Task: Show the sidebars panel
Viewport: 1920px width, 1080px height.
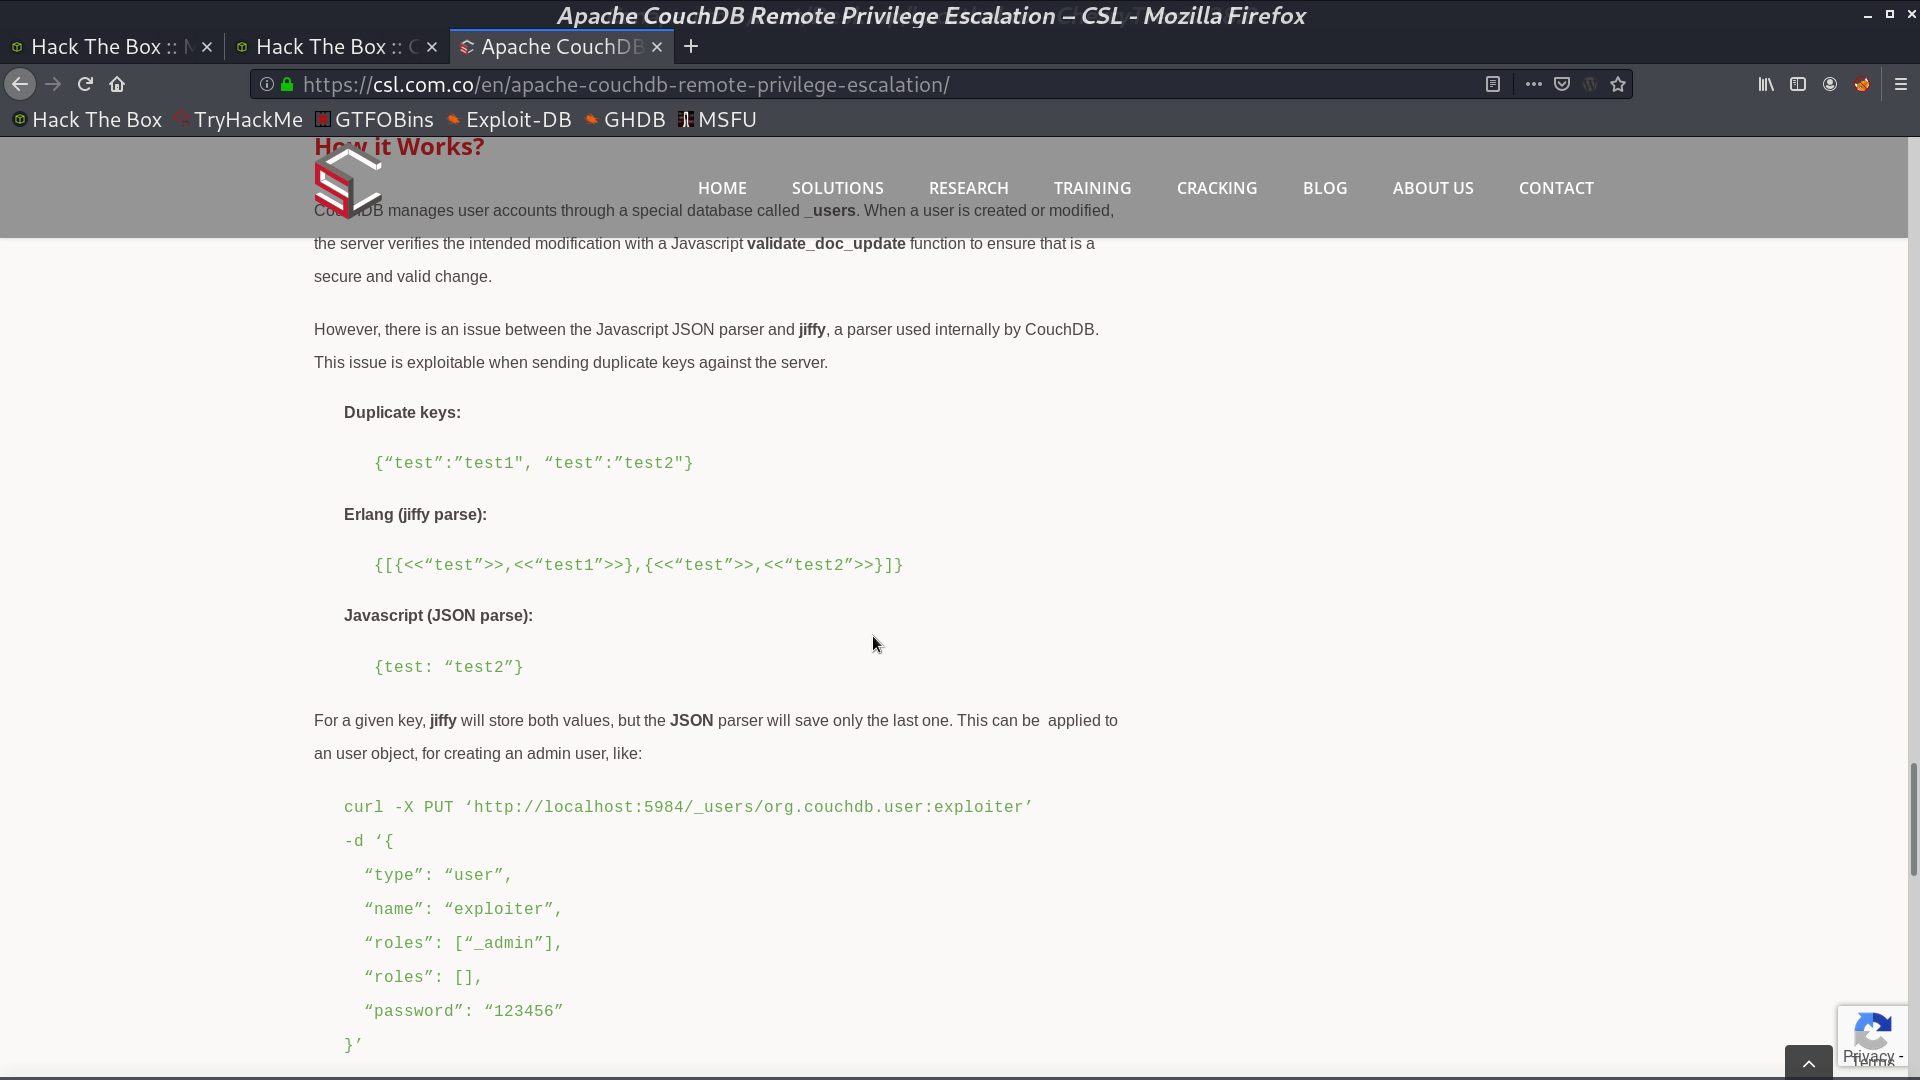Action: [1798, 85]
